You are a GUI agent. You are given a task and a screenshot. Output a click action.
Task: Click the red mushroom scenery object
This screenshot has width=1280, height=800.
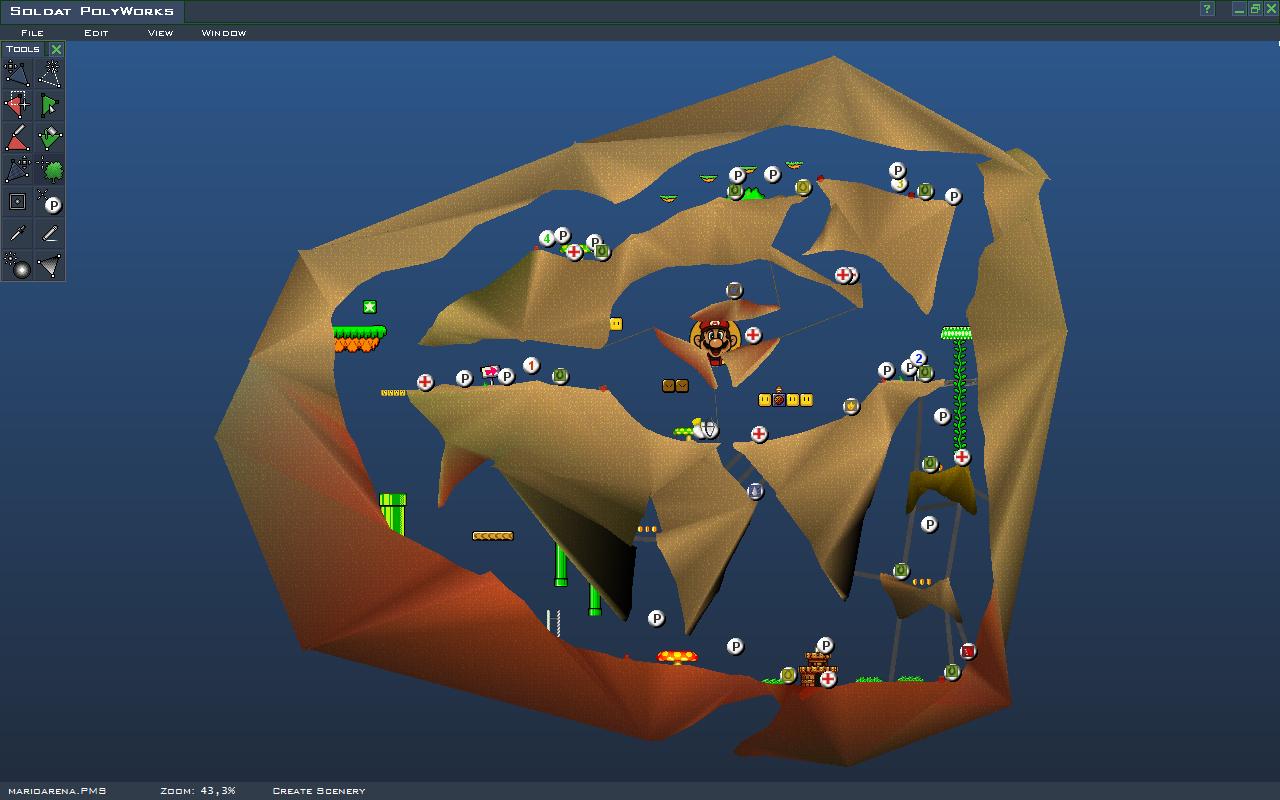677,657
